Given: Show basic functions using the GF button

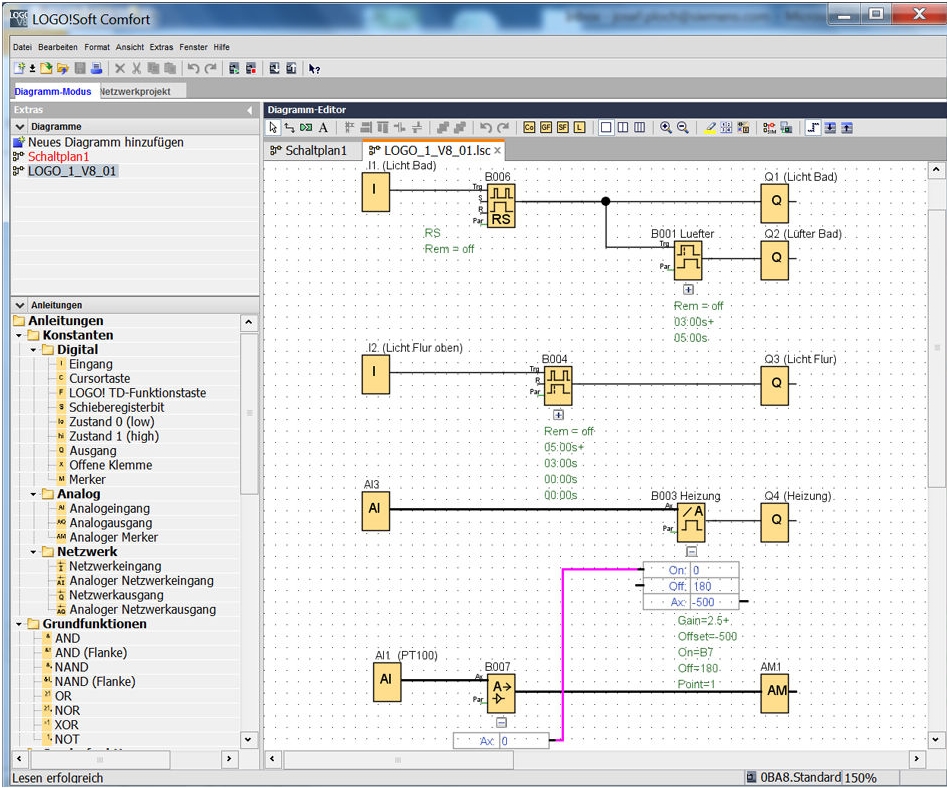Looking at the screenshot, I should [x=546, y=127].
